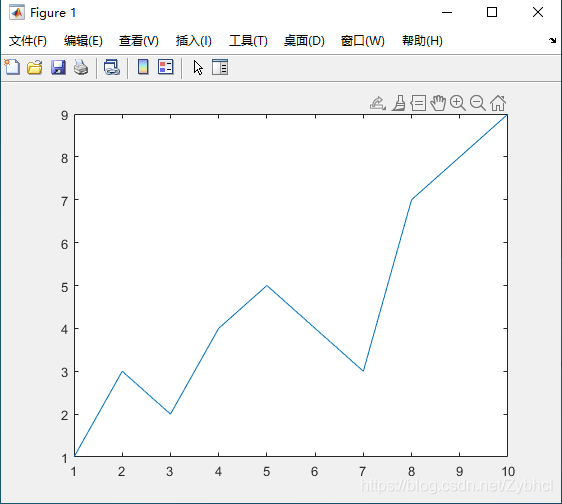Insert a legend via toolbar icon
Image resolution: width=562 pixels, height=504 pixels.
point(166,67)
